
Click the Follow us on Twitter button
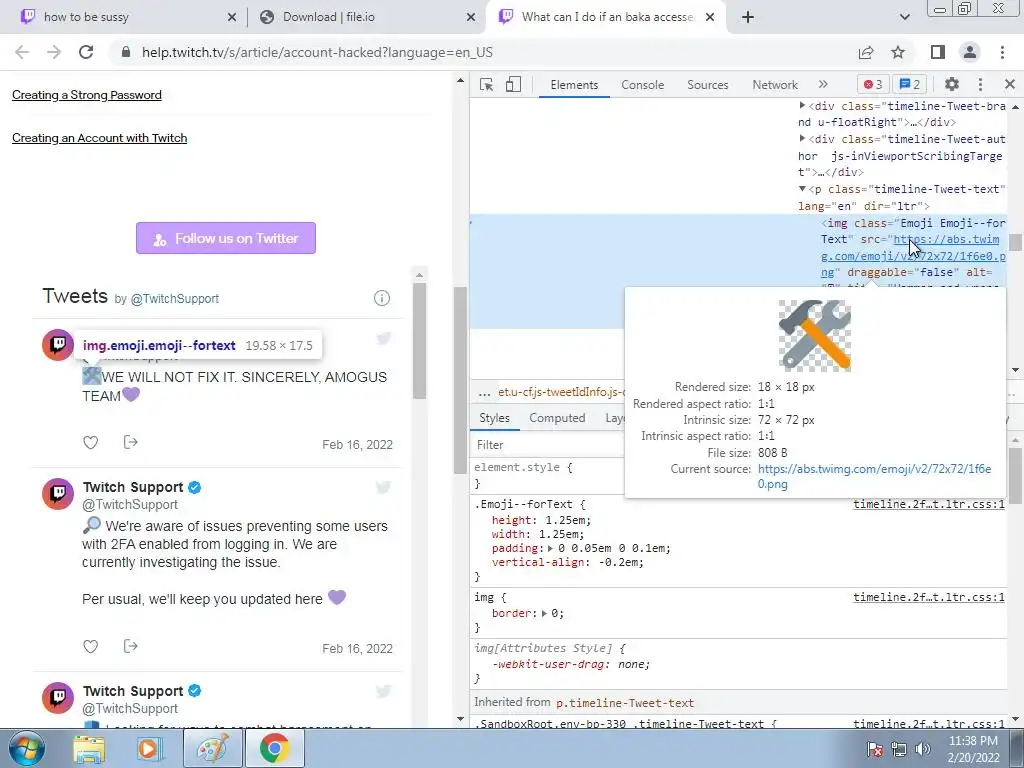(226, 238)
